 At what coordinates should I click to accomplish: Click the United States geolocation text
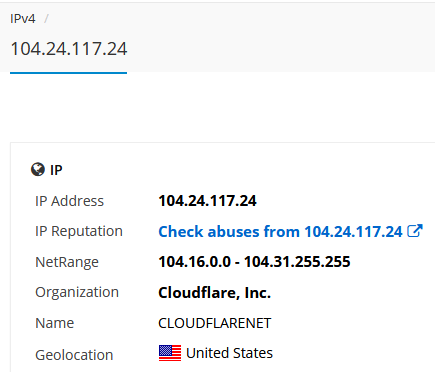(229, 353)
